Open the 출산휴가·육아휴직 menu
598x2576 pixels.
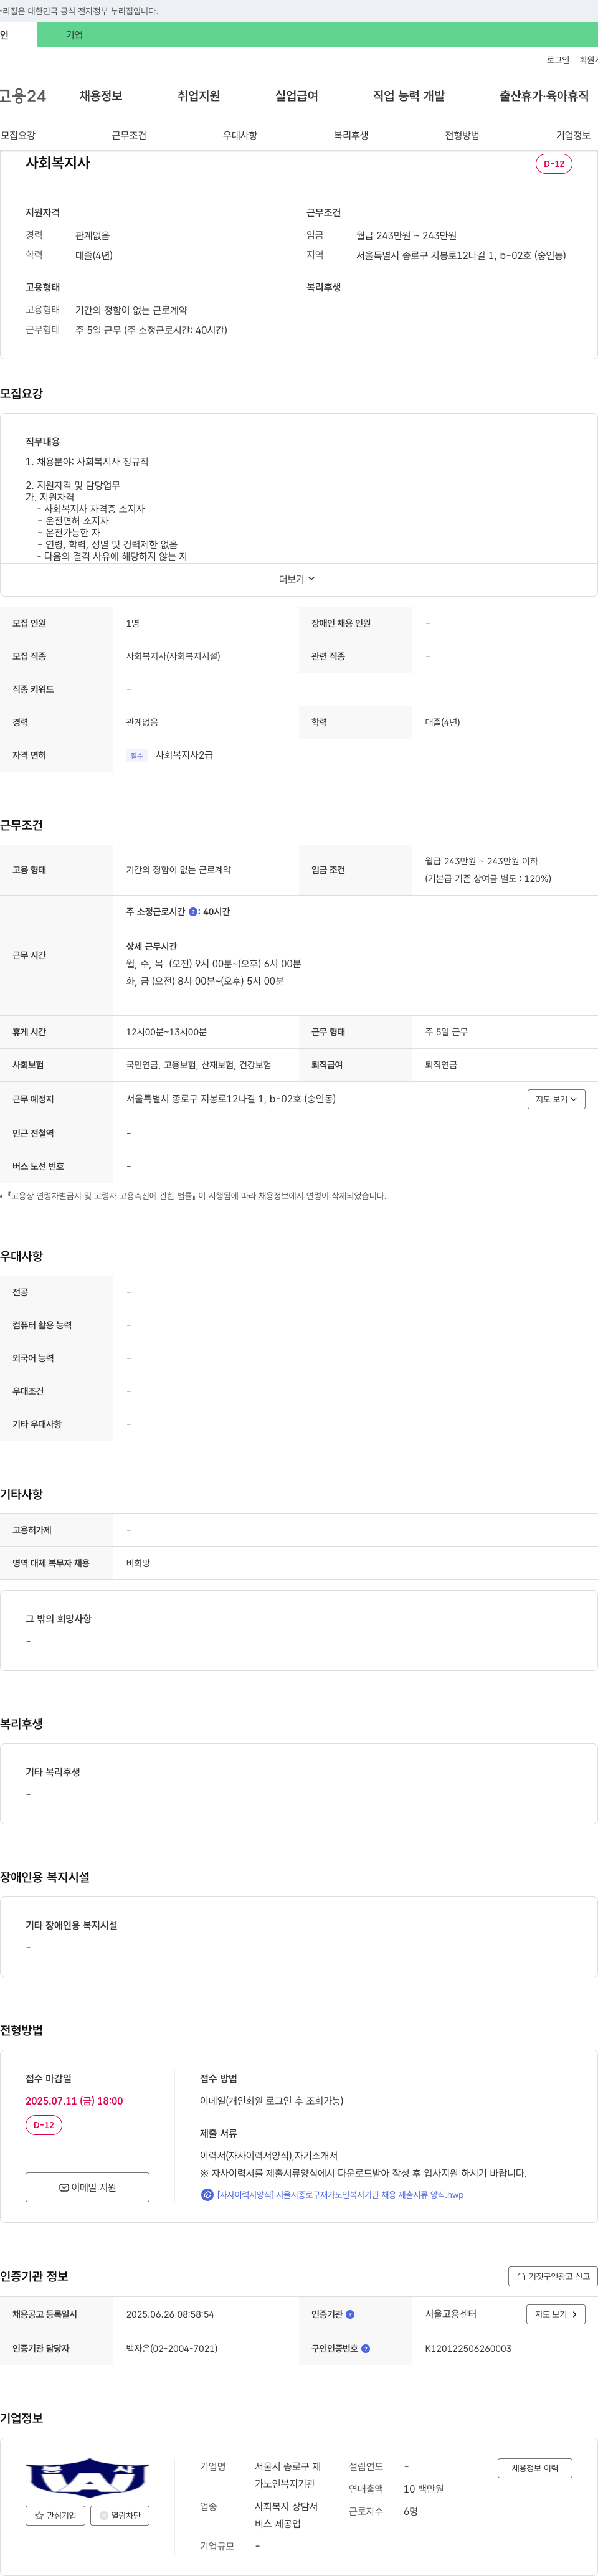click(x=544, y=96)
